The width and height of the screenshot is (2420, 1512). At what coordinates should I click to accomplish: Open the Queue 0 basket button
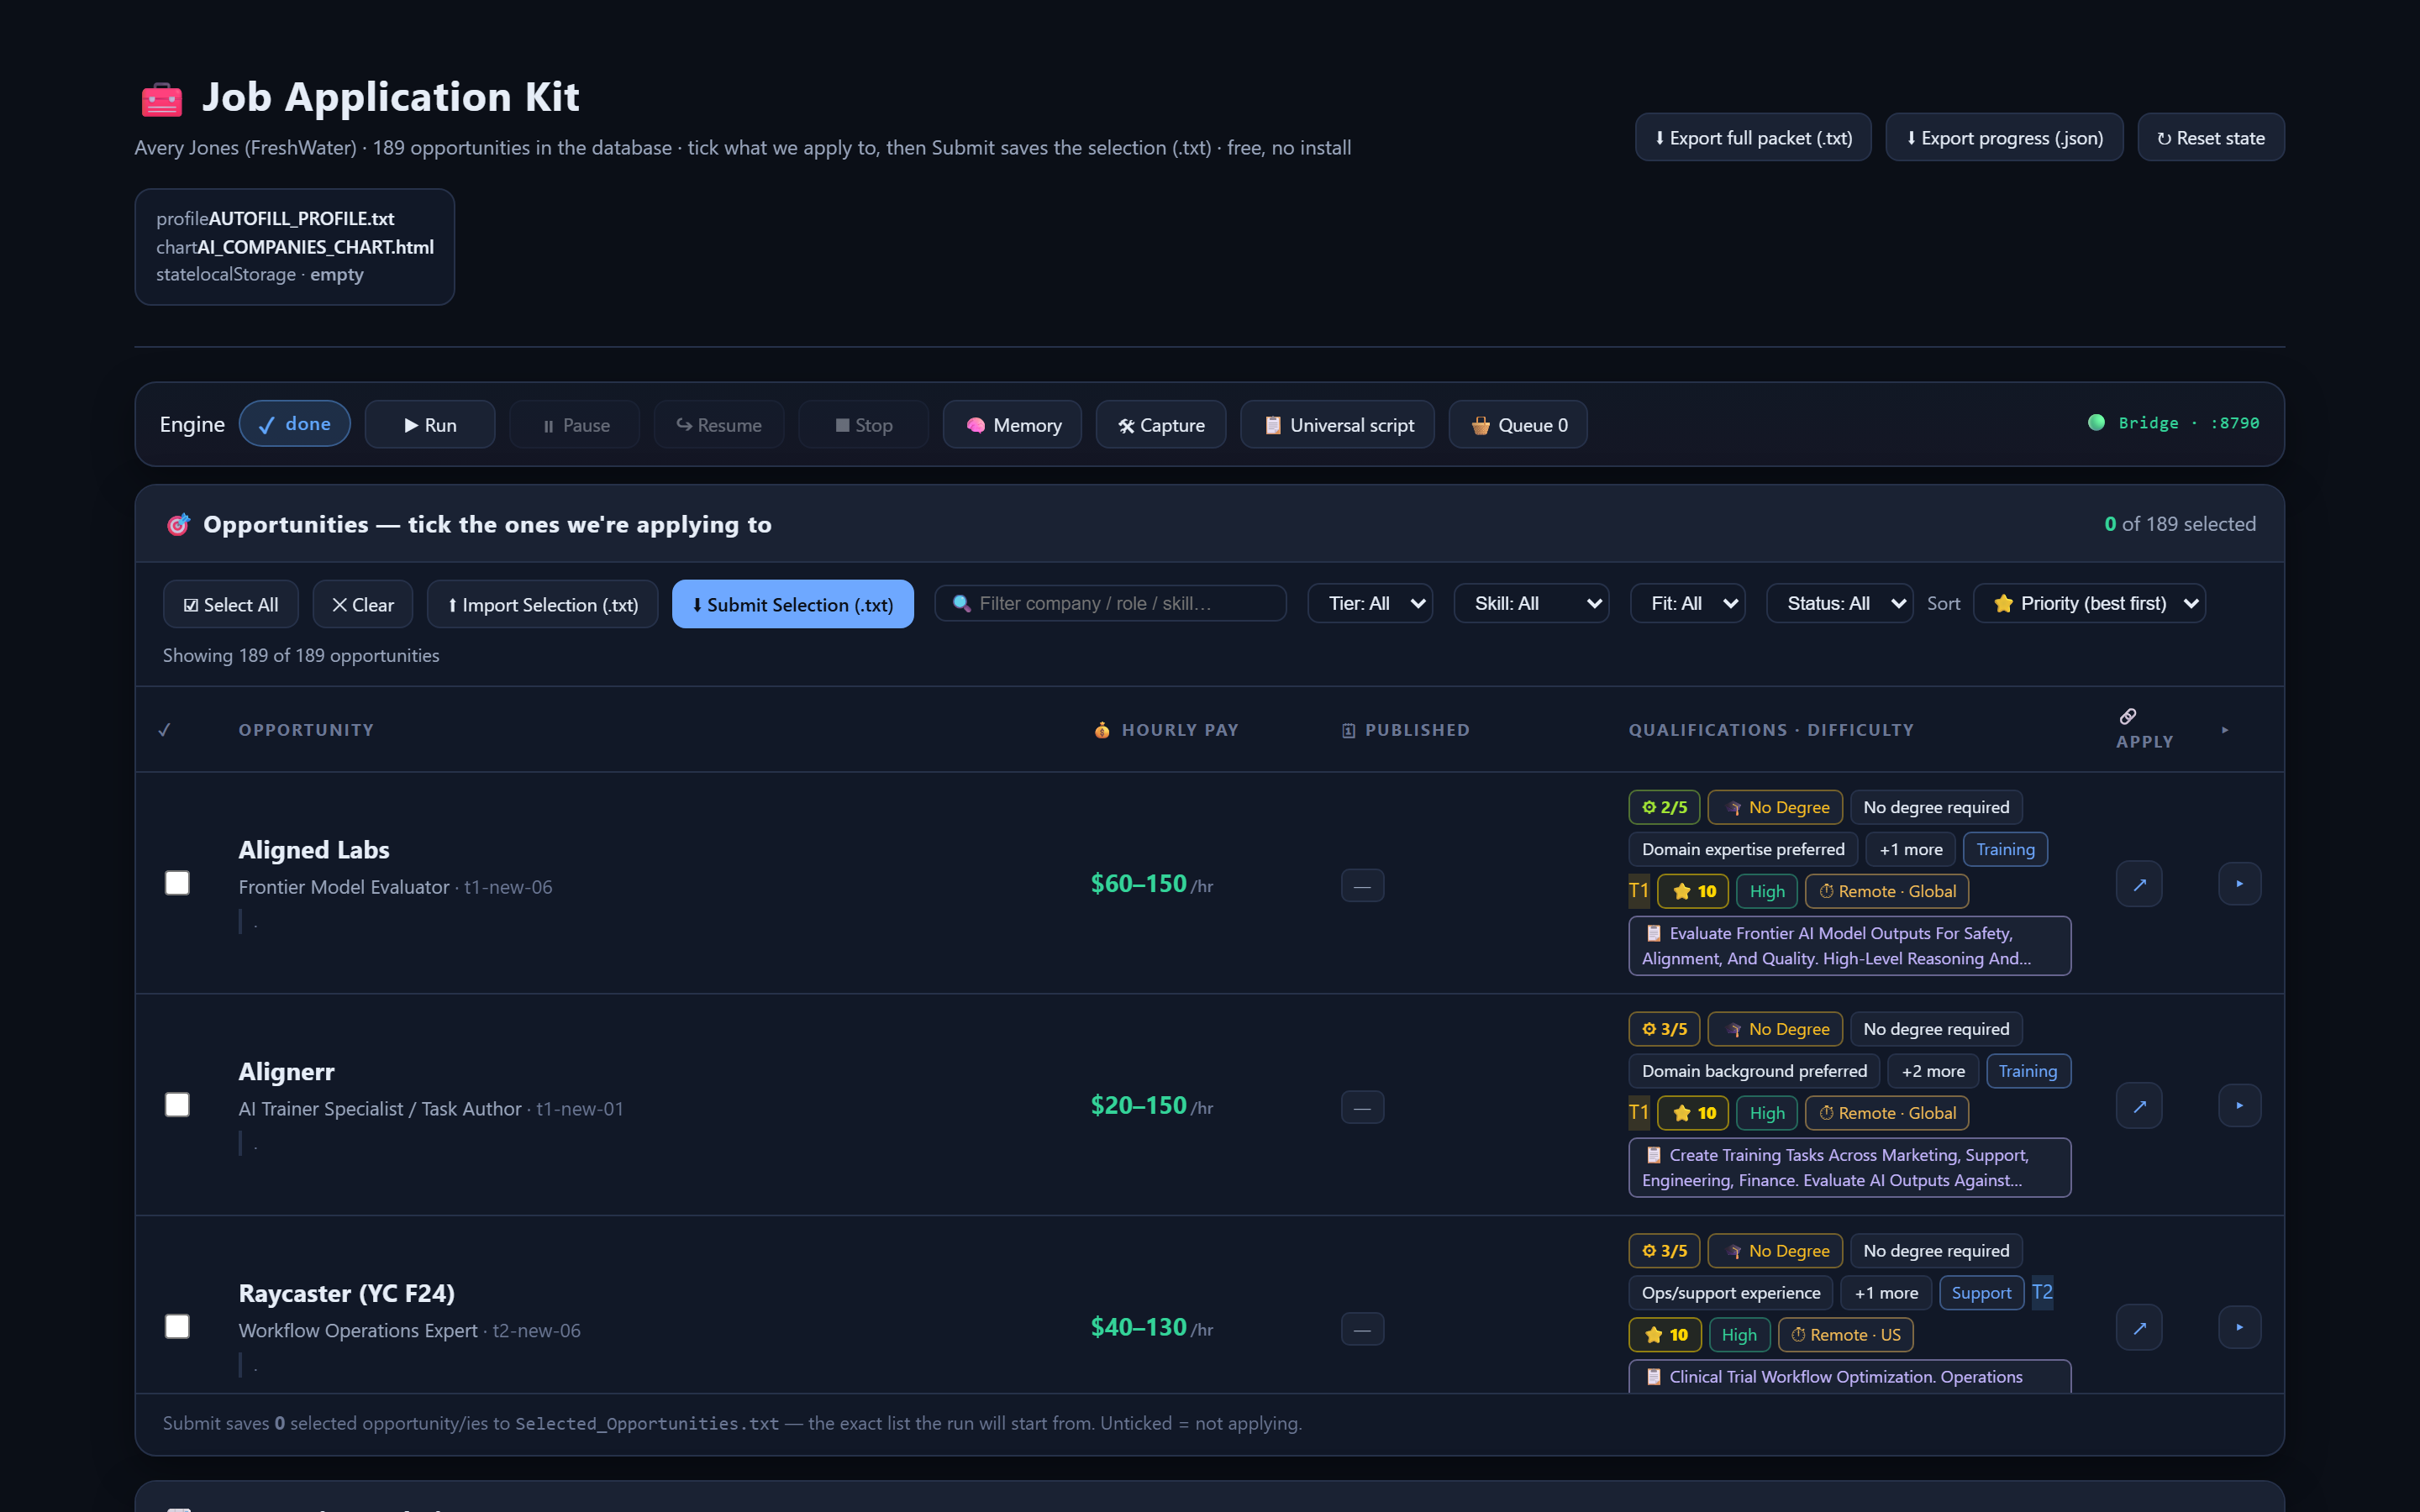1517,425
